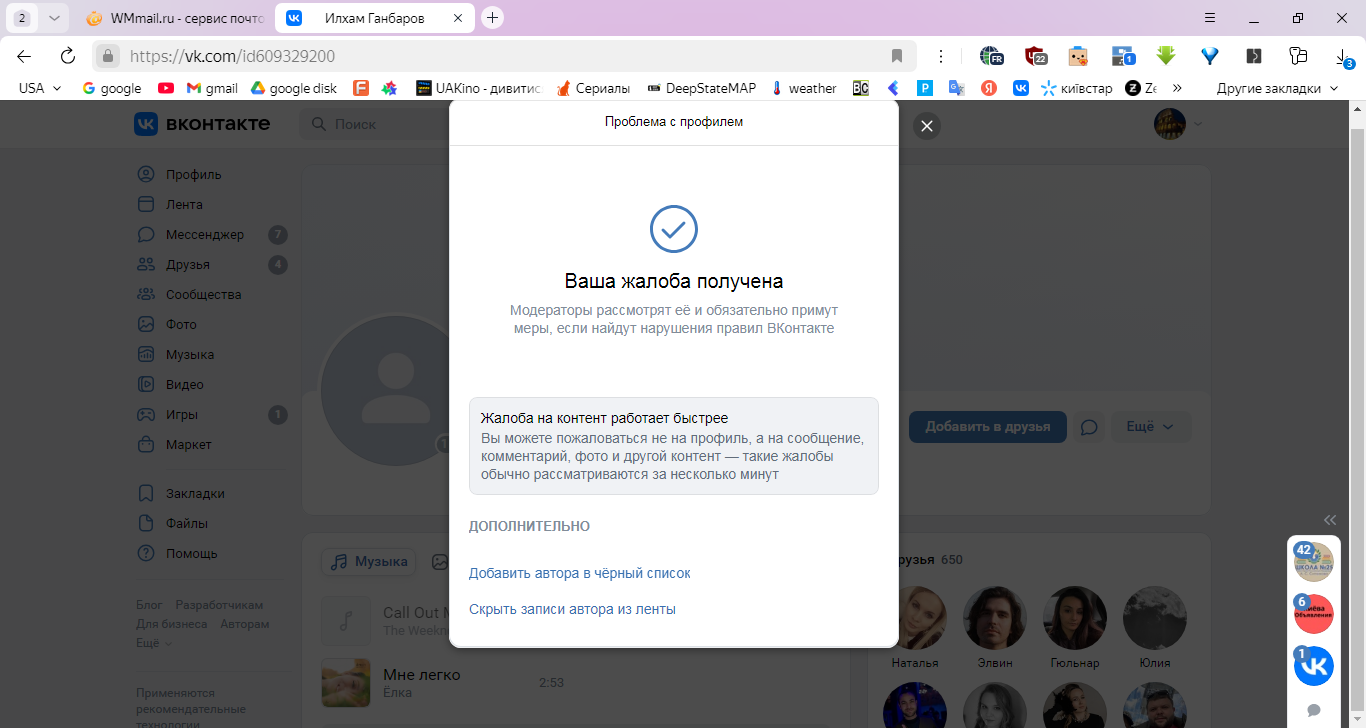Click the Видео sidebar icon
Image resolution: width=1366 pixels, height=728 pixels.
tap(147, 385)
